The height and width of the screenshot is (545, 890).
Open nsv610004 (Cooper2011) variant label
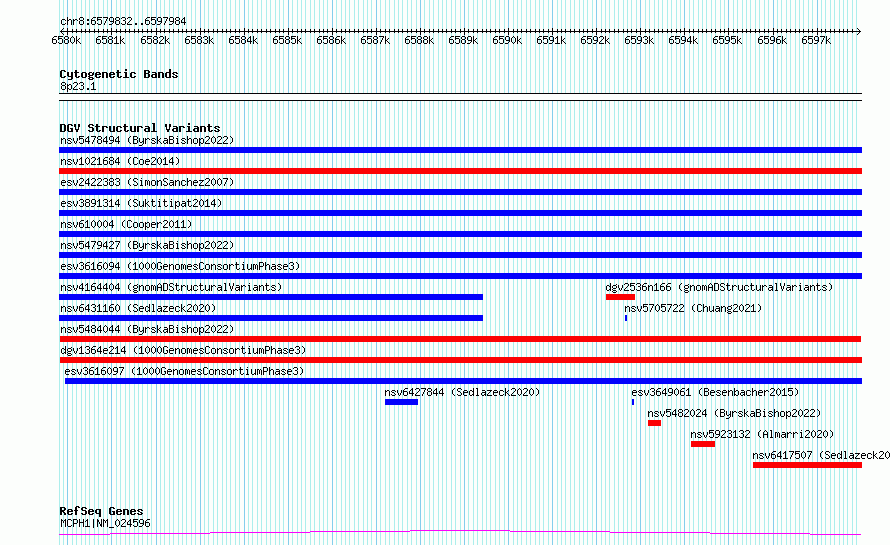pos(126,224)
